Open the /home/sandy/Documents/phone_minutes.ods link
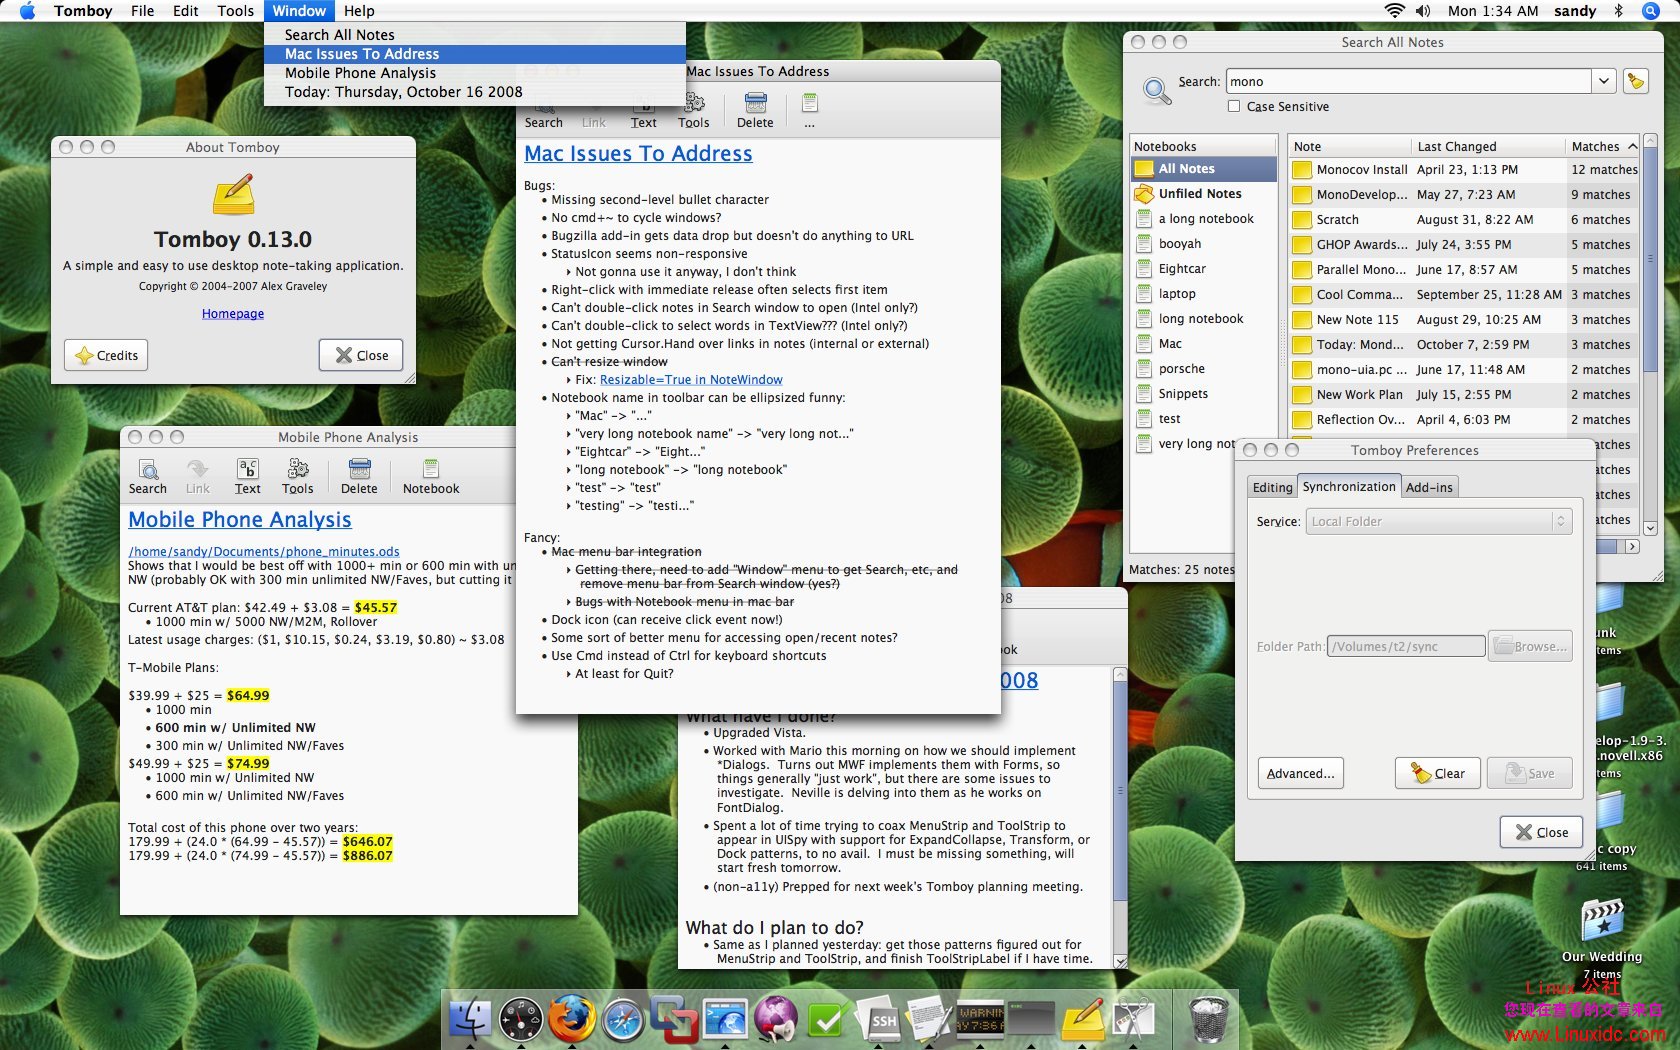 [x=264, y=551]
